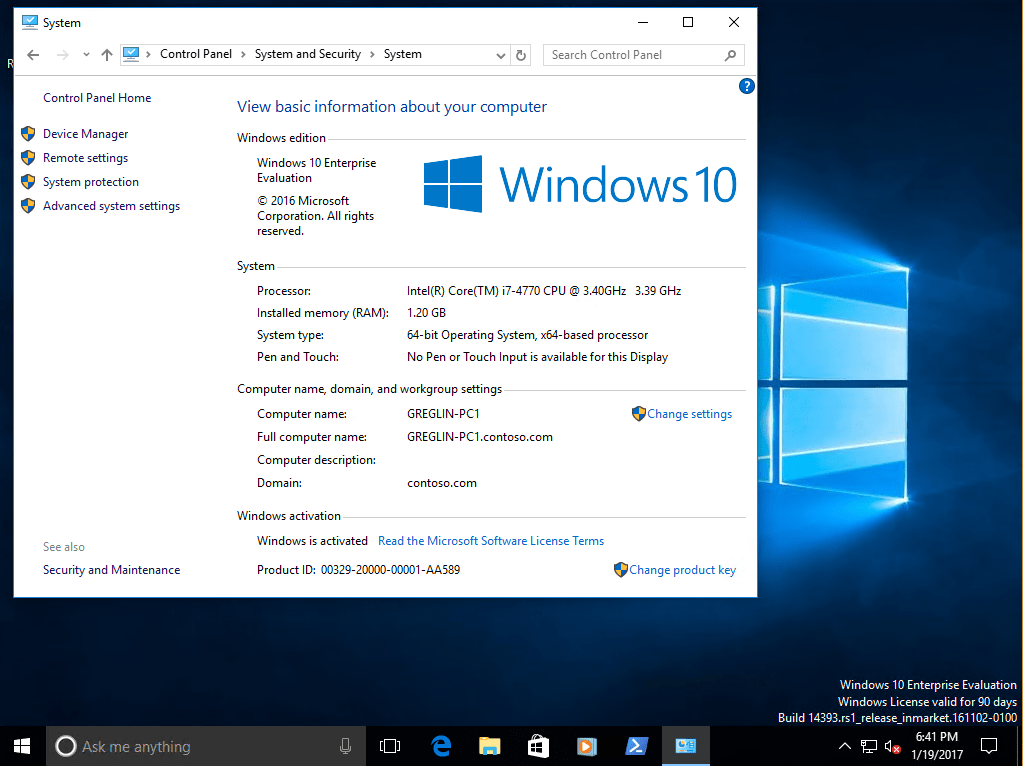Open Change settings for computer name

click(688, 413)
